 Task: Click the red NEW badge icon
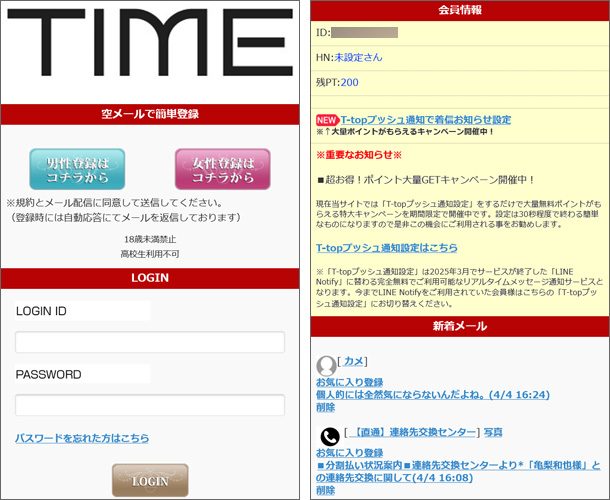(327, 119)
